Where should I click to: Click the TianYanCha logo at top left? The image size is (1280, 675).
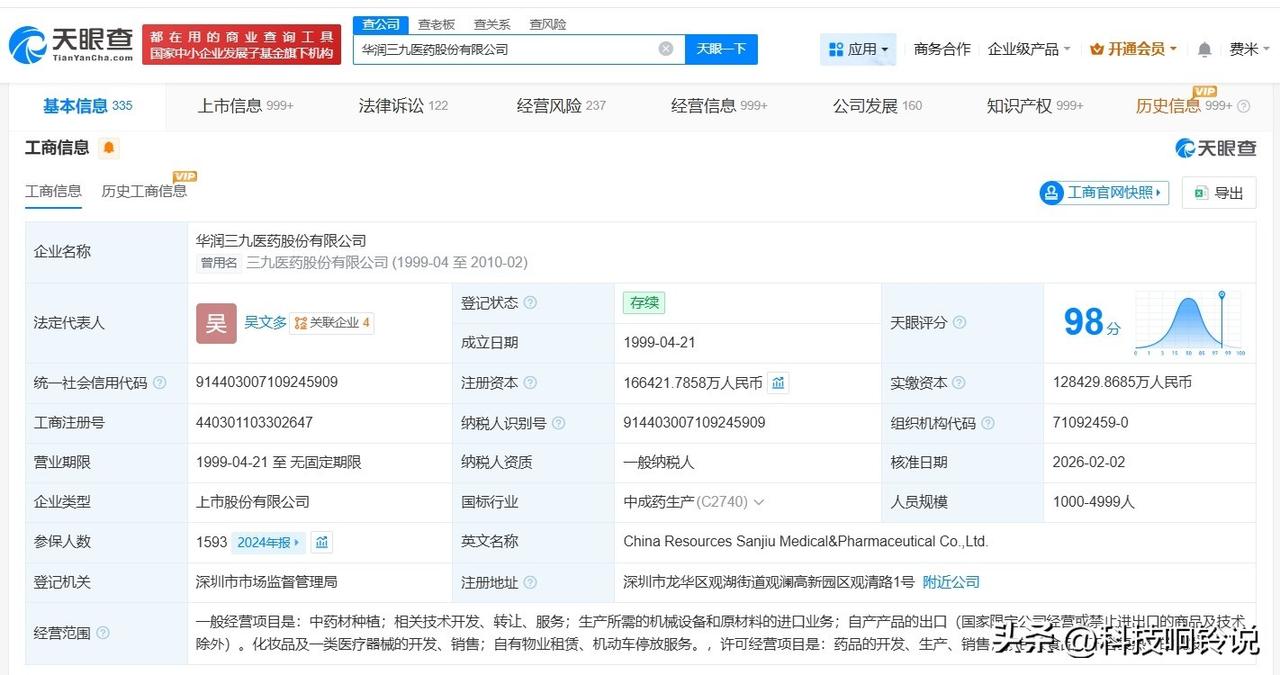[x=71, y=44]
